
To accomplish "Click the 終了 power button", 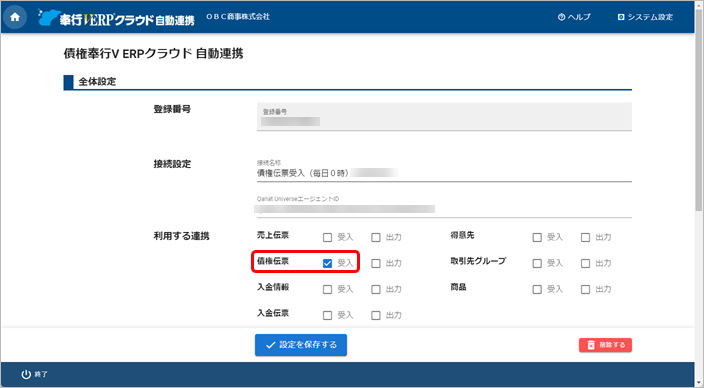I will coord(34,374).
